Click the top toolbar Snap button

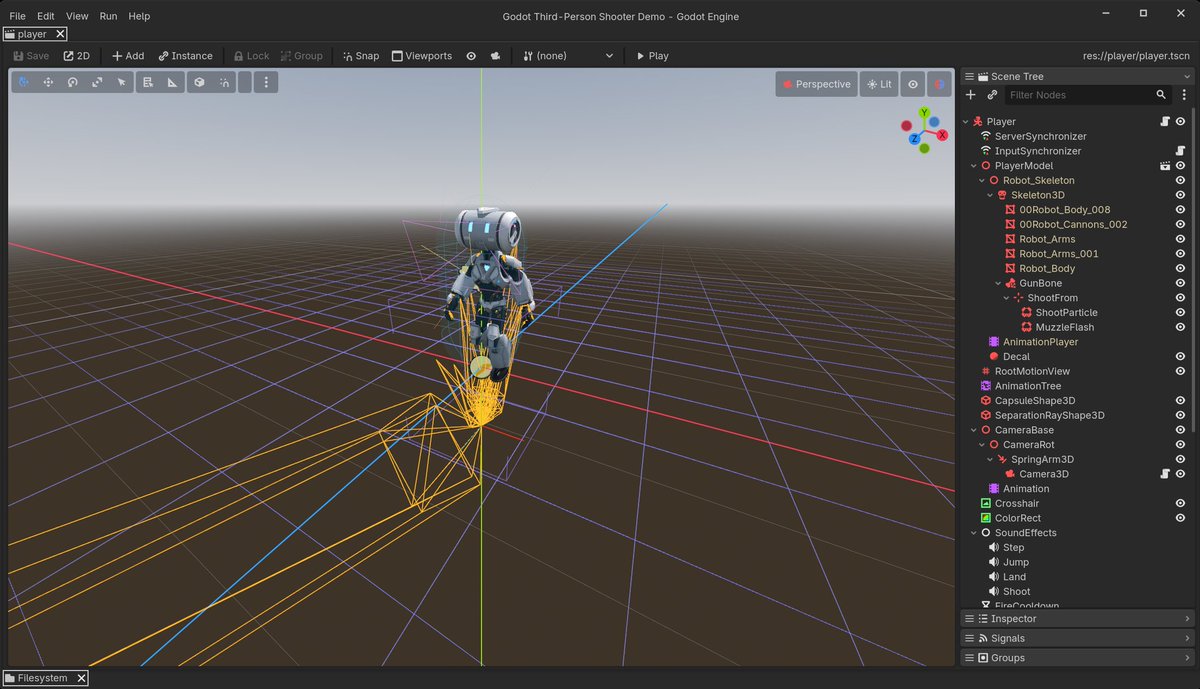point(361,56)
